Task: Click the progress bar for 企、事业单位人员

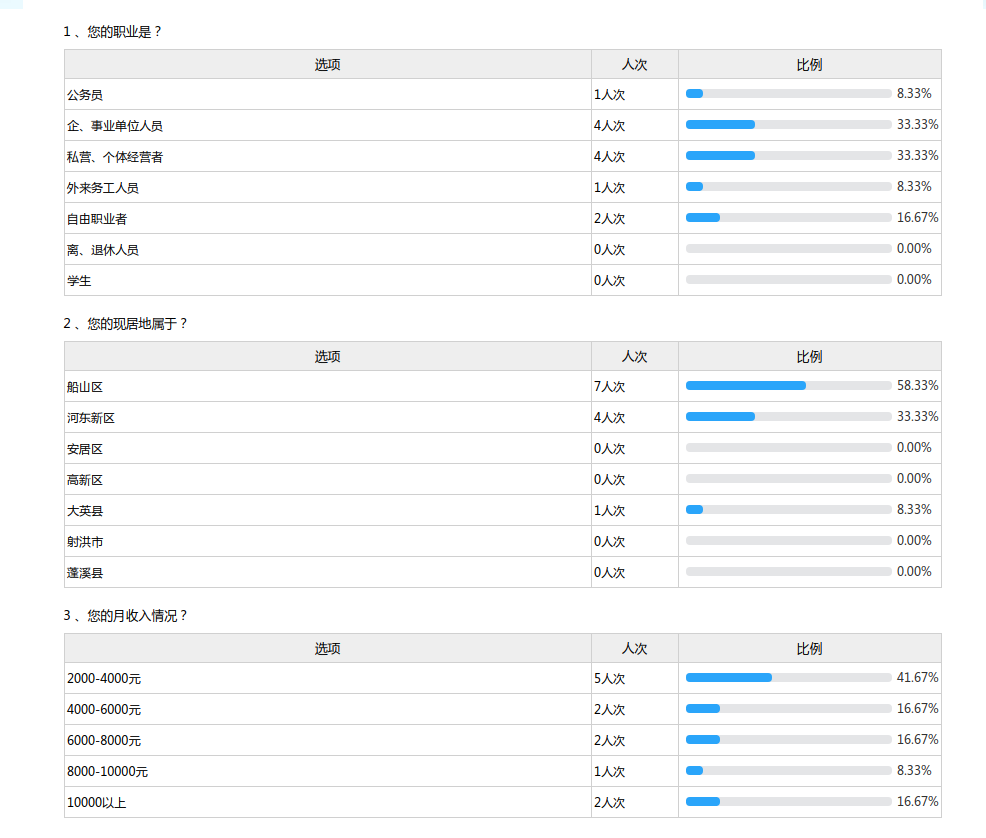Action: [788, 125]
